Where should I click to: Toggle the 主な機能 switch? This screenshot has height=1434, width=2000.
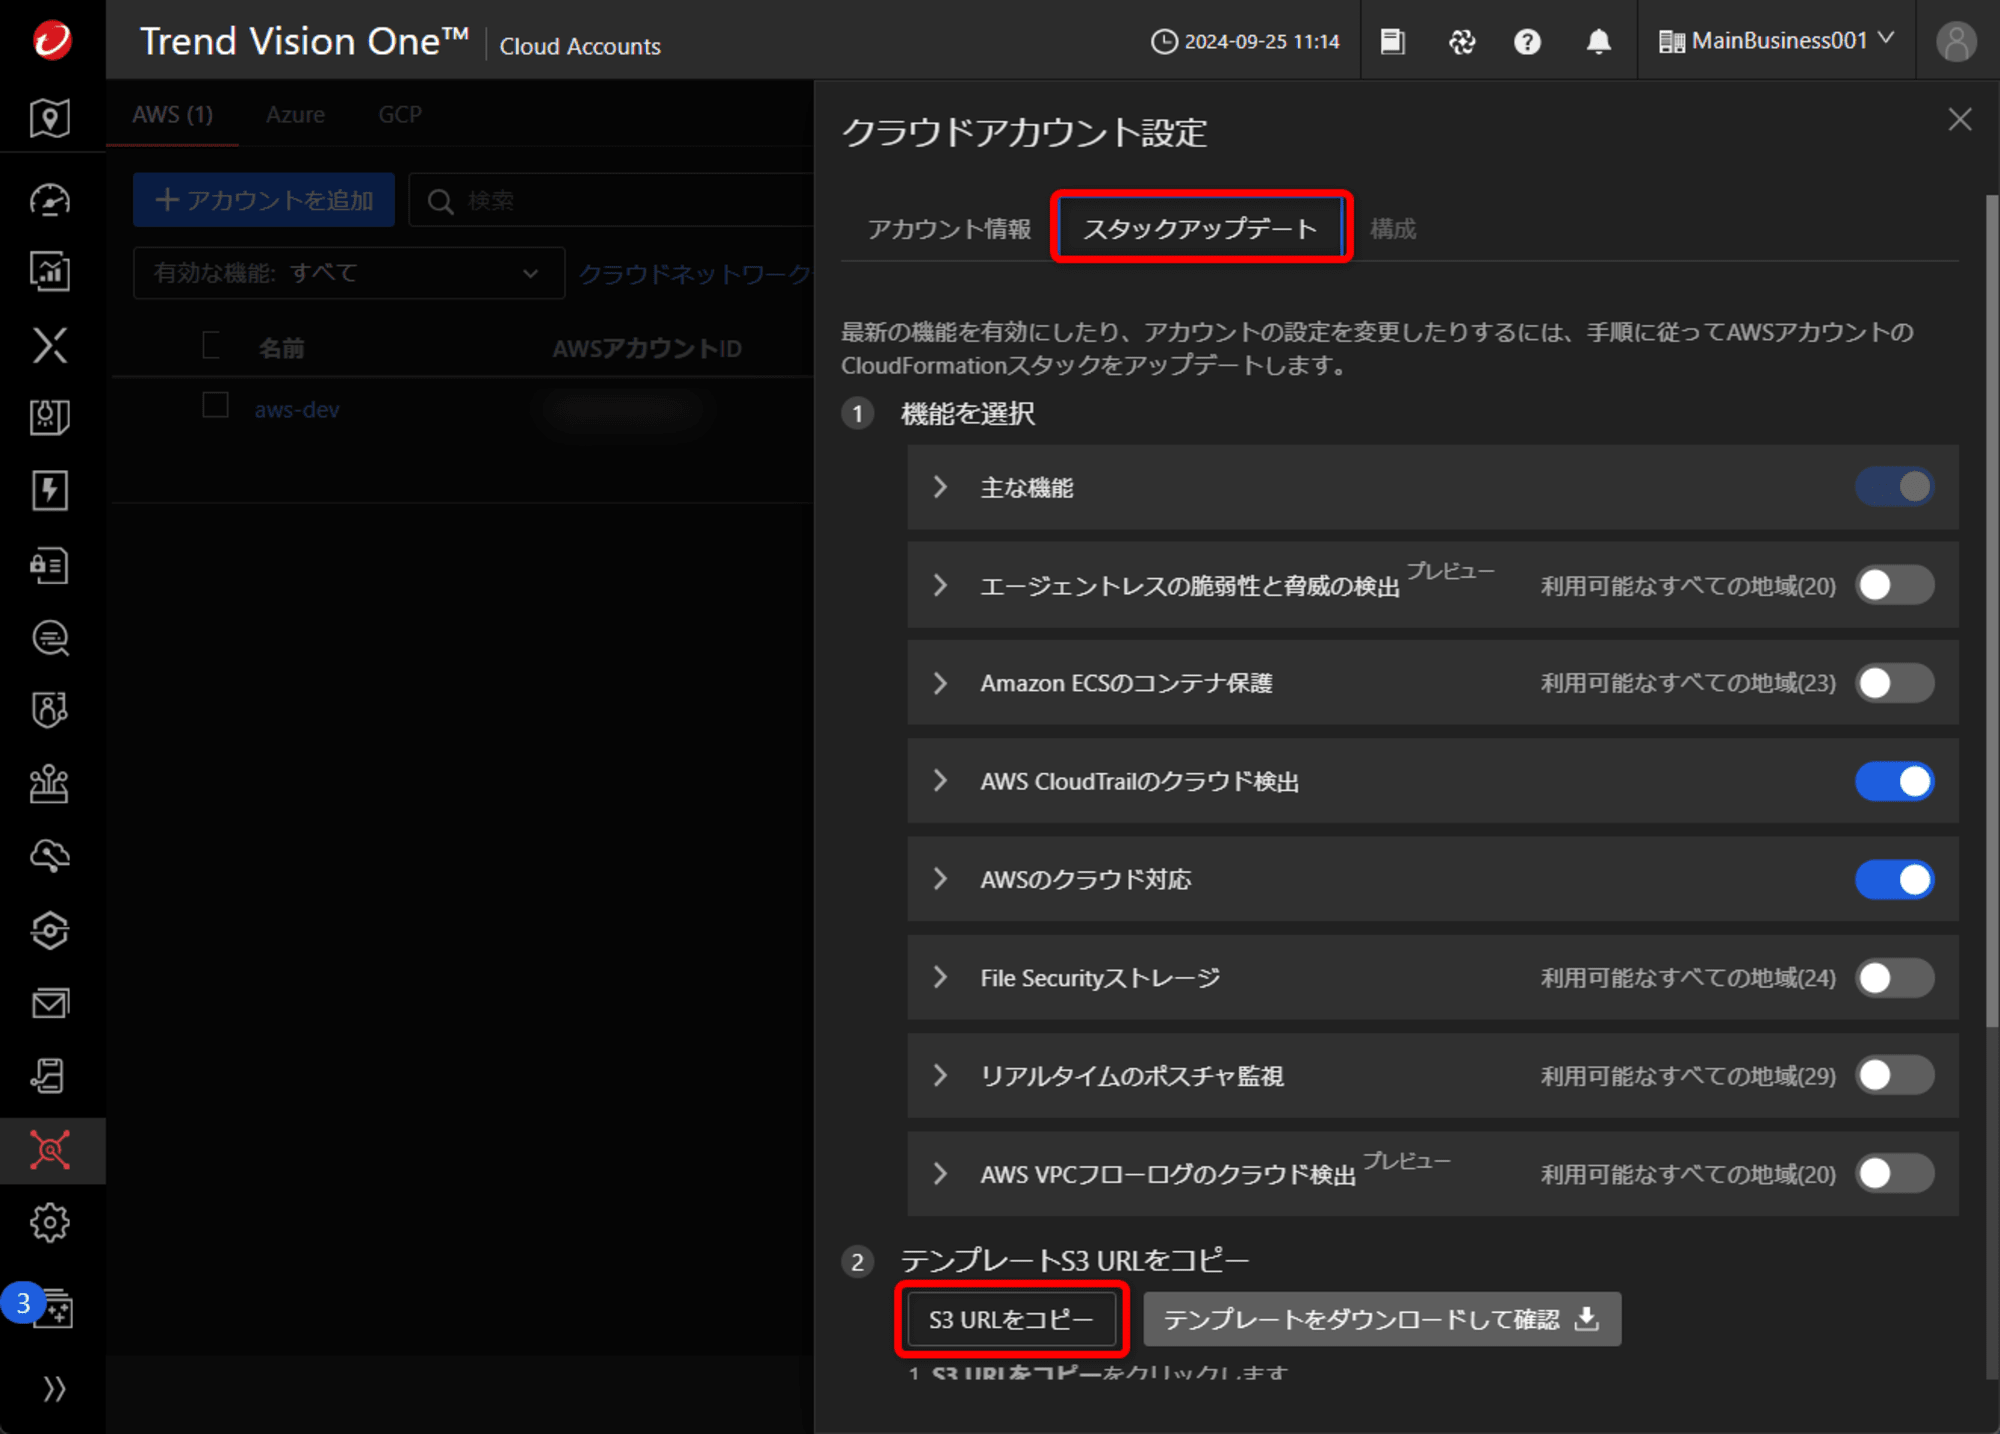pyautogui.click(x=1894, y=487)
